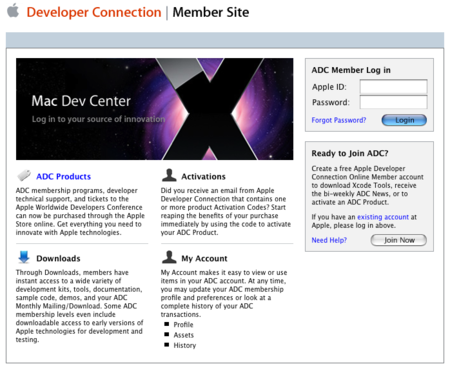Follow the existing account link

point(383,217)
